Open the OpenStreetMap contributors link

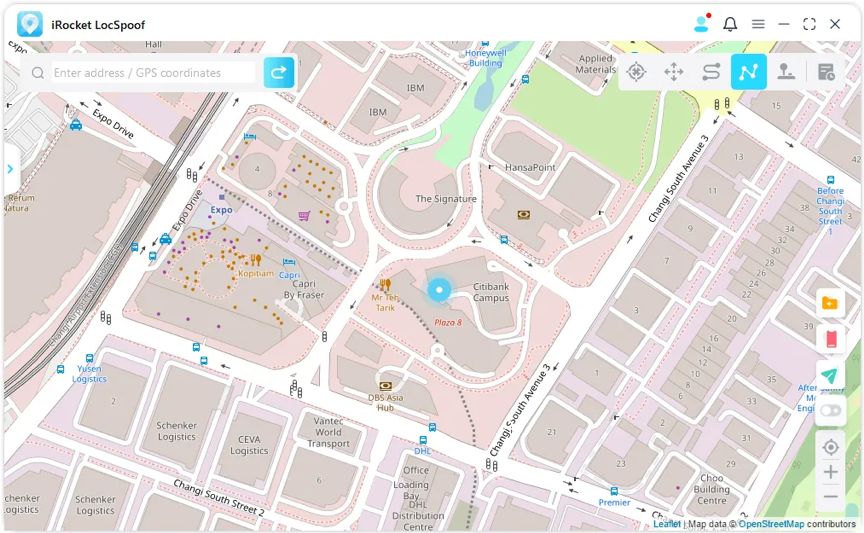tap(770, 524)
